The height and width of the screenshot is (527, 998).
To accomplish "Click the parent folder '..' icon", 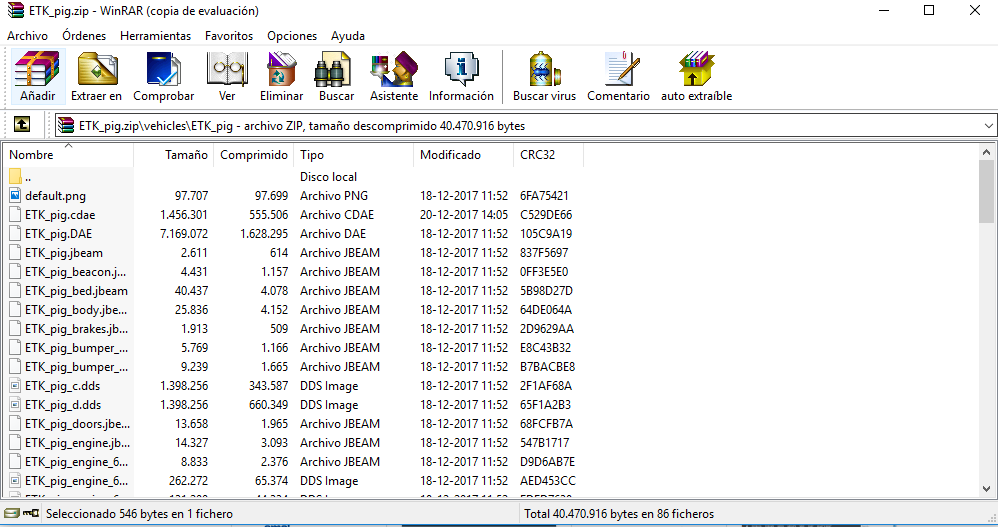I will click(x=15, y=176).
